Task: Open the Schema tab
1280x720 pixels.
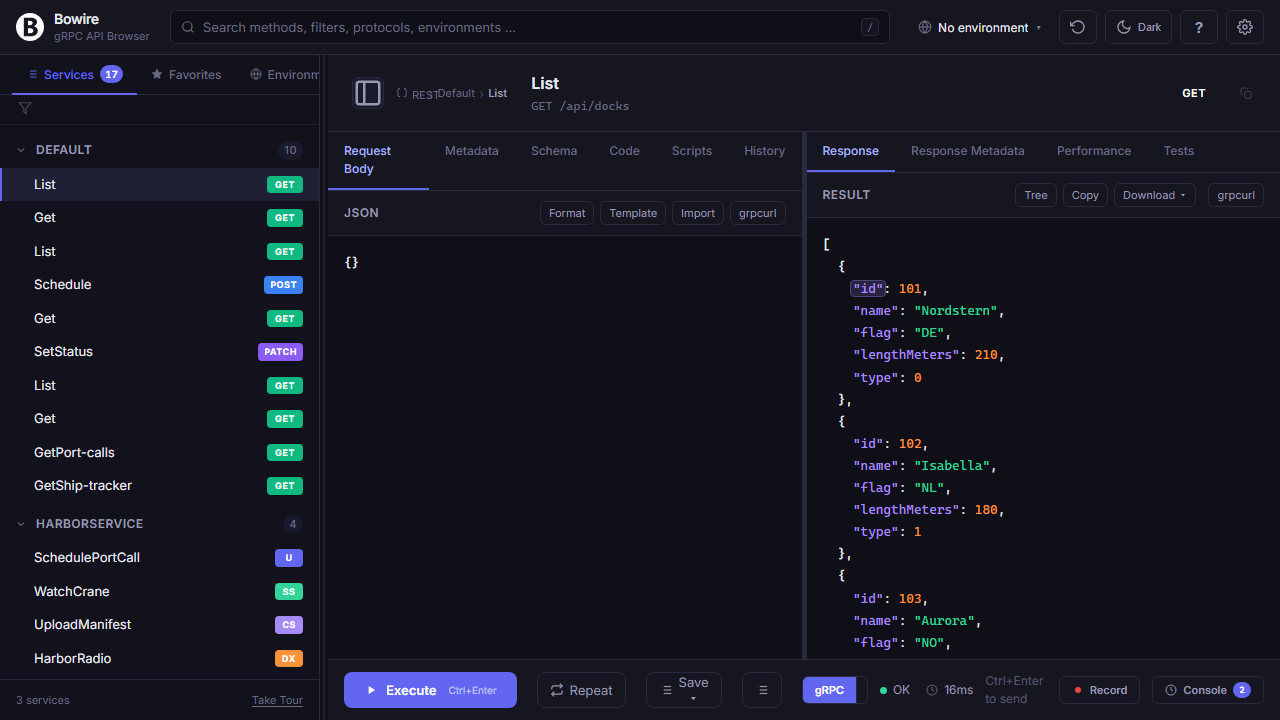Action: point(554,151)
